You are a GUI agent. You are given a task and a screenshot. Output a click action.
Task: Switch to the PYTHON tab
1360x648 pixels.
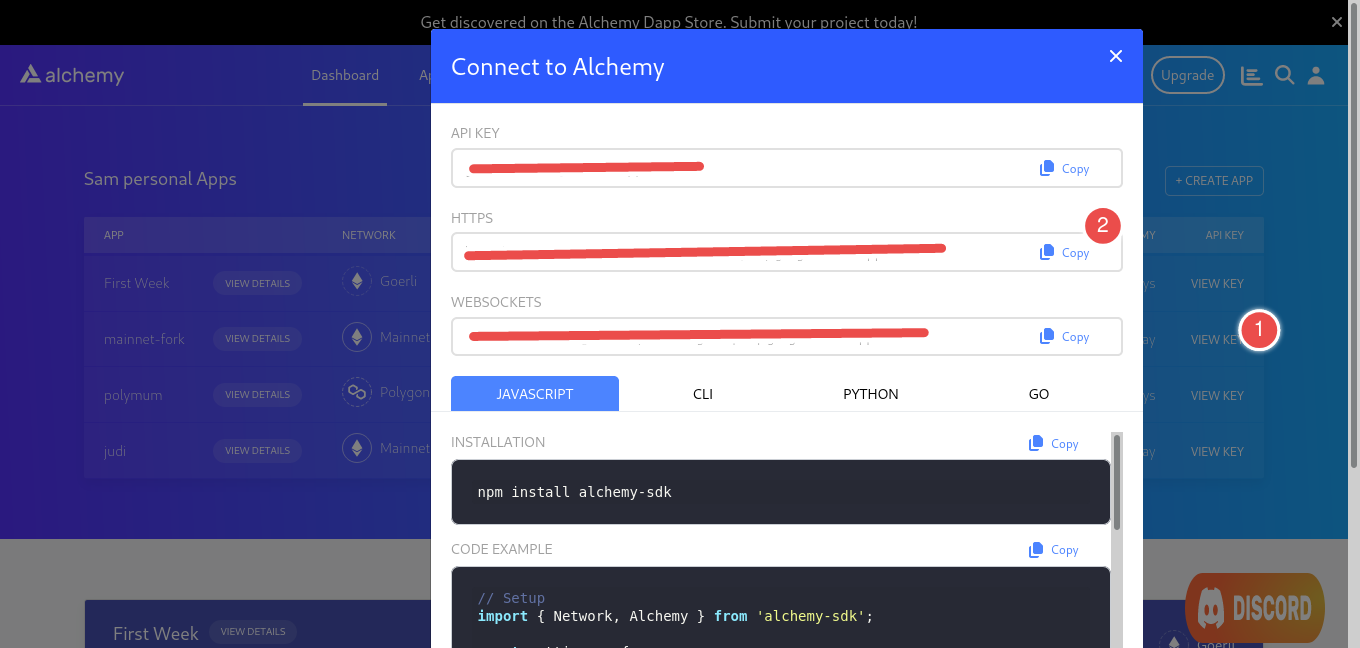coord(871,393)
